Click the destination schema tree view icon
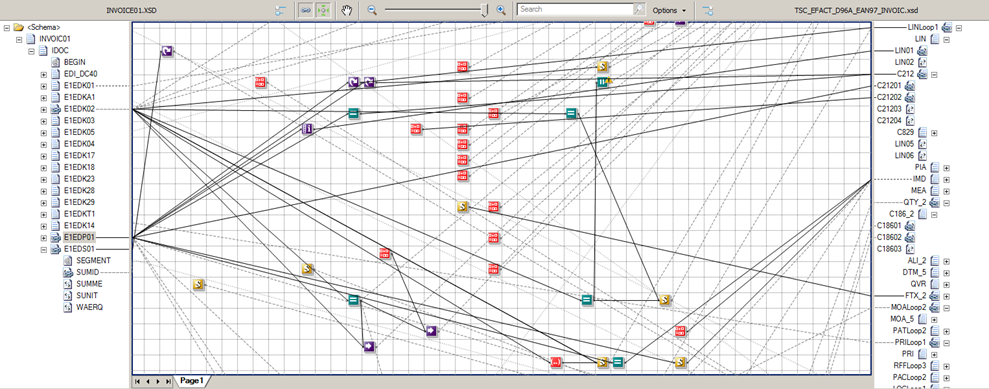This screenshot has width=989, height=389. (x=708, y=10)
